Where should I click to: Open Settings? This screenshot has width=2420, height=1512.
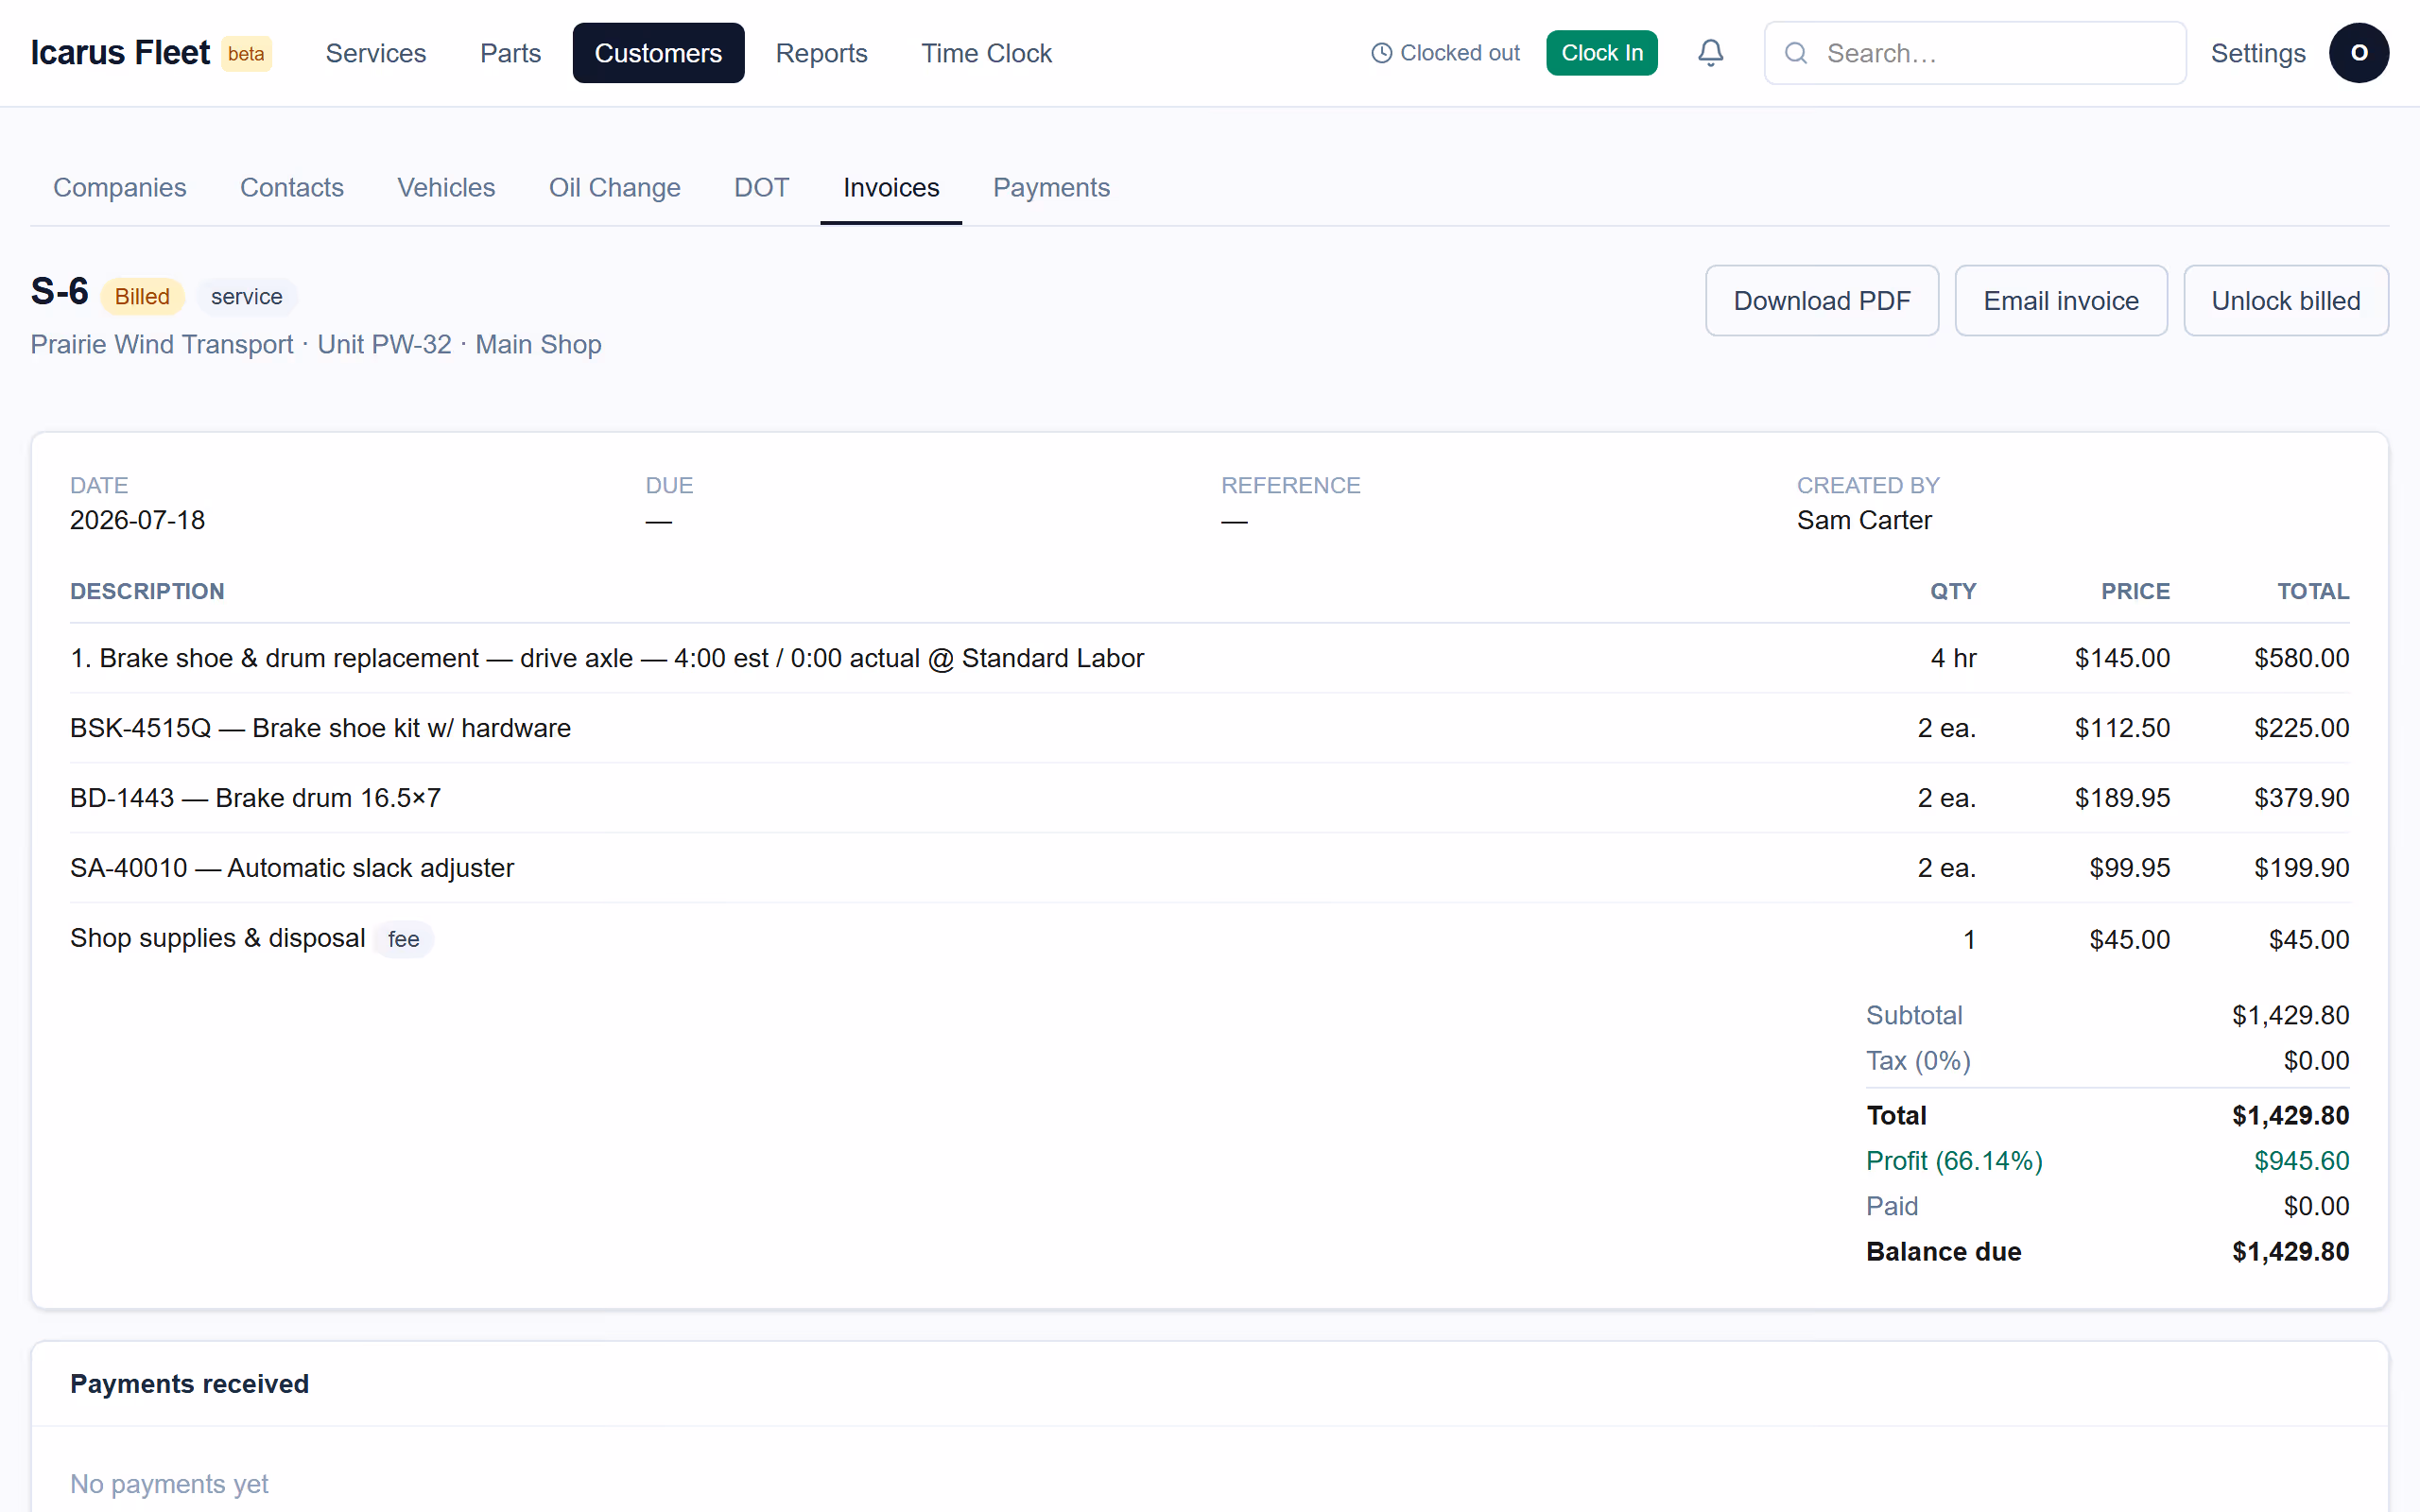point(2257,53)
